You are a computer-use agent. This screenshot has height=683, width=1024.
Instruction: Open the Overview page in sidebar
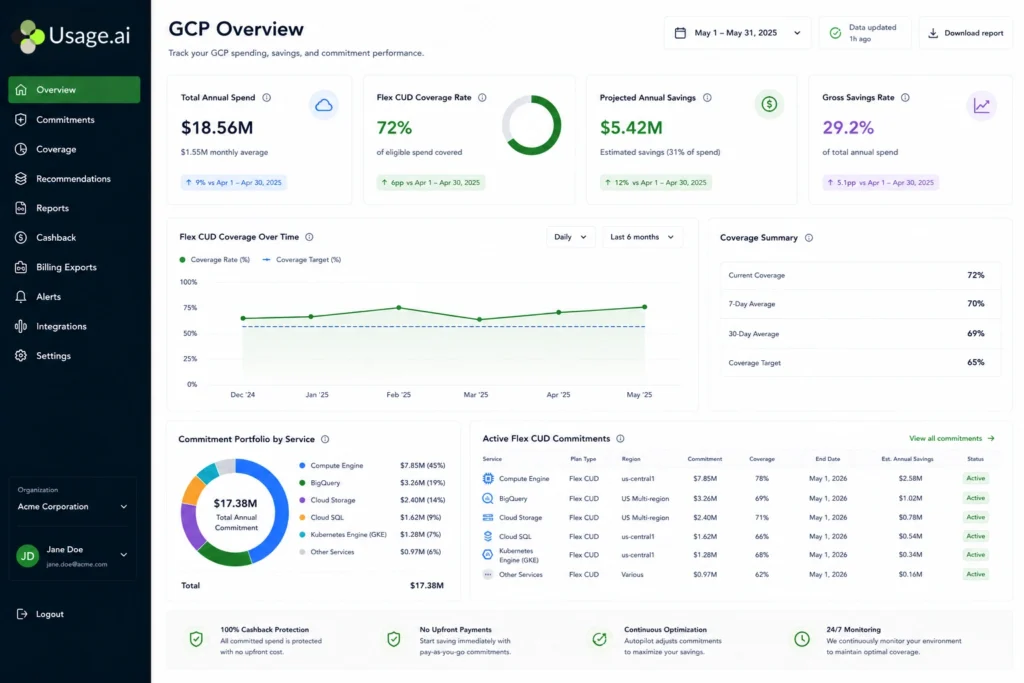pyautogui.click(x=74, y=90)
